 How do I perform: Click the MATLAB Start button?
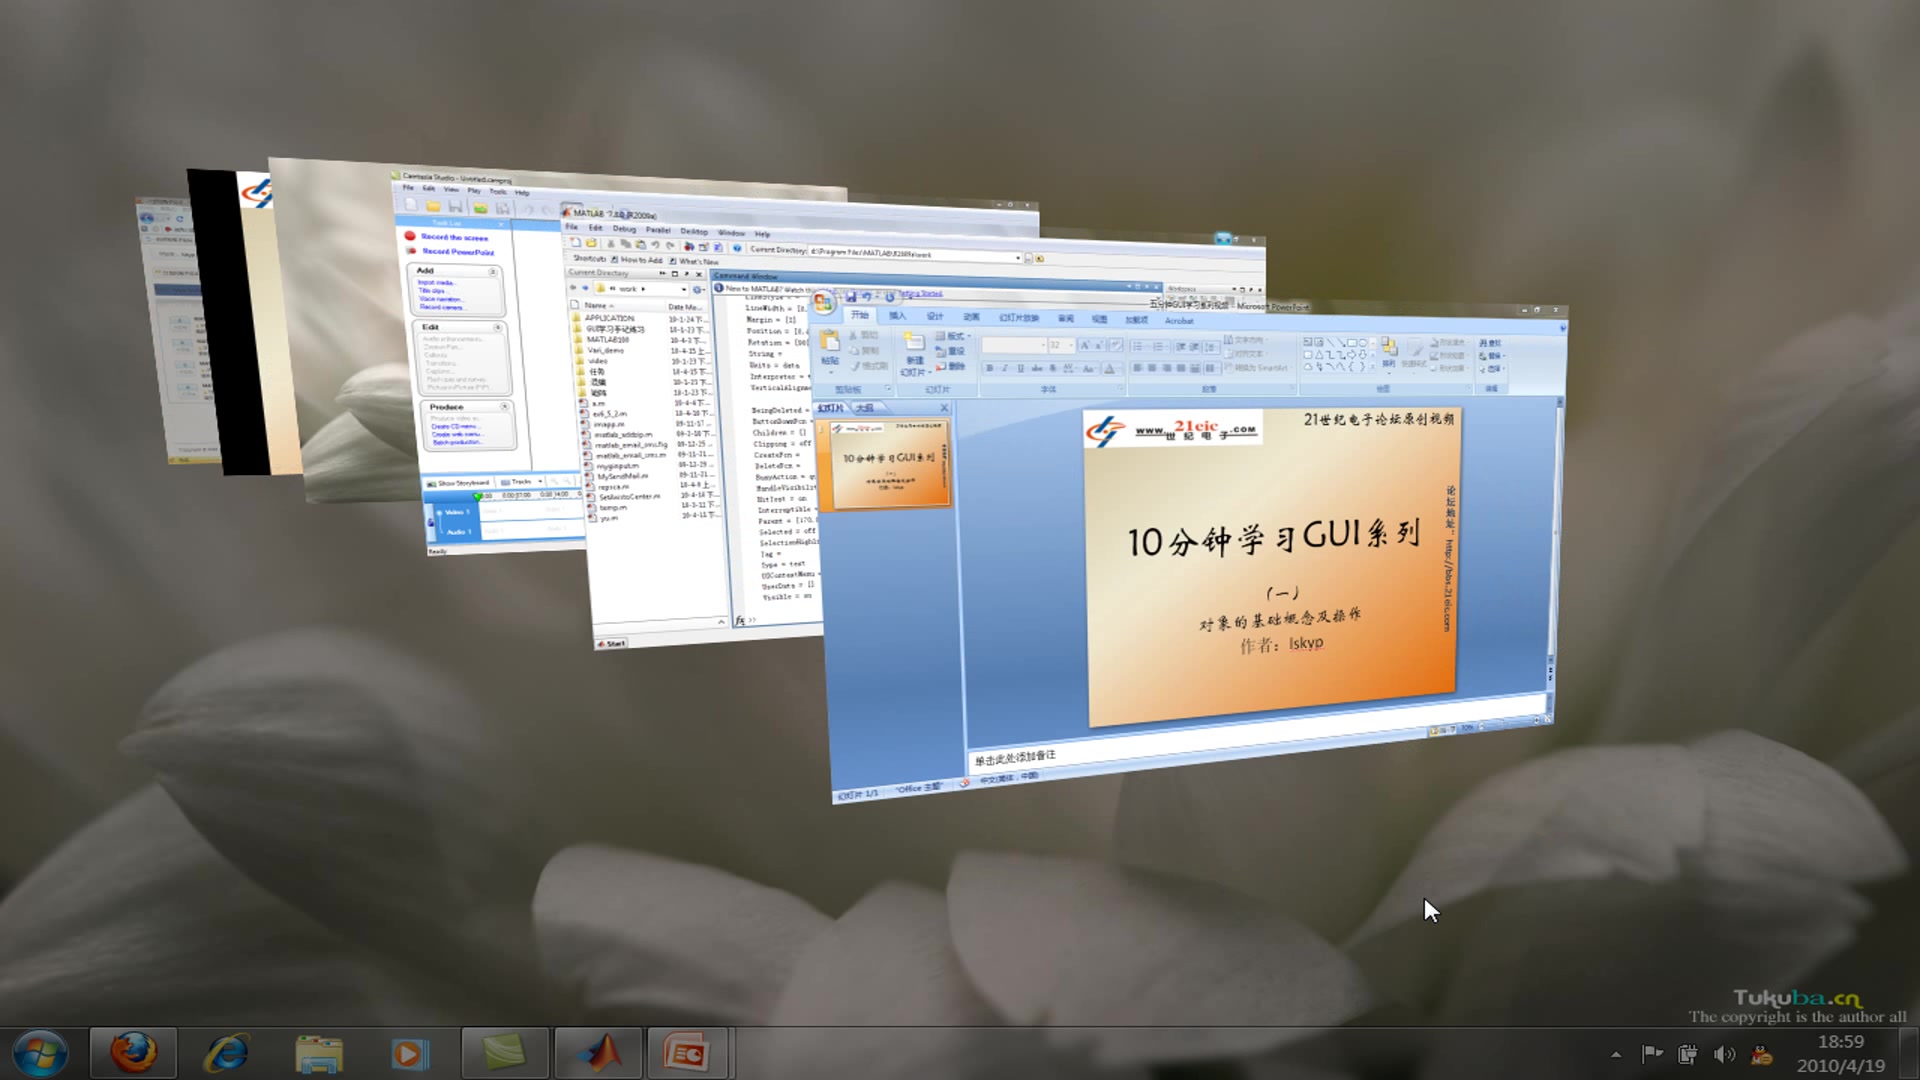point(612,643)
